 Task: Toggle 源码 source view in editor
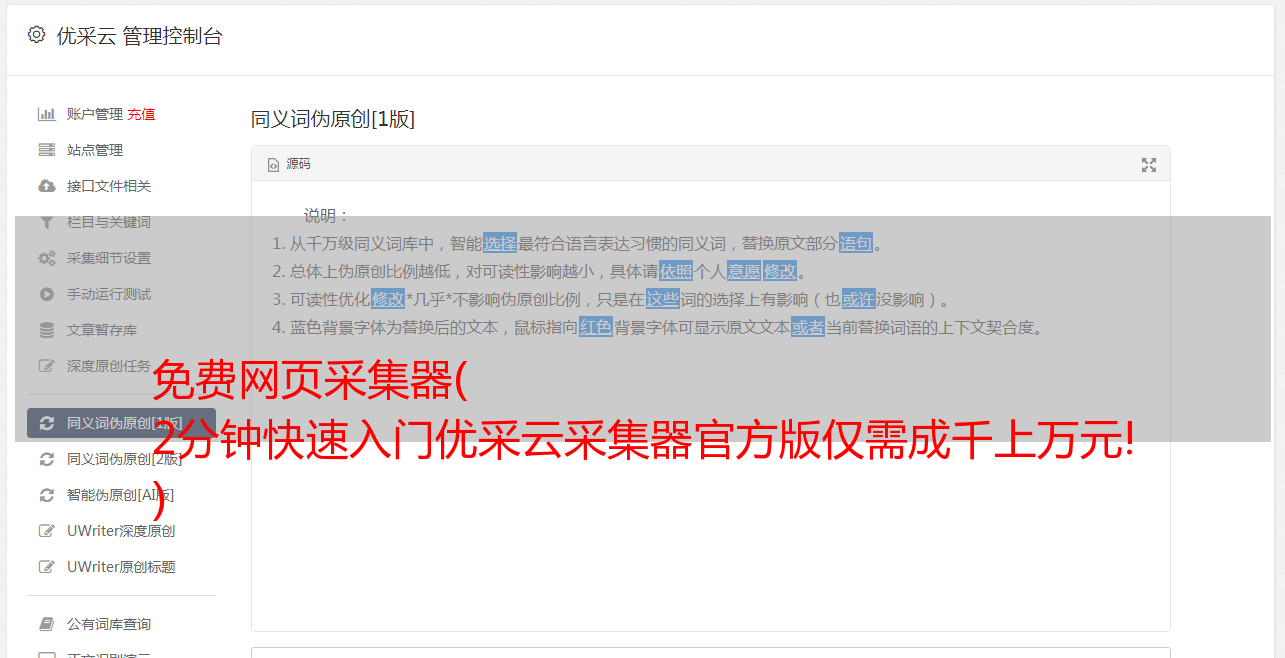tap(290, 164)
